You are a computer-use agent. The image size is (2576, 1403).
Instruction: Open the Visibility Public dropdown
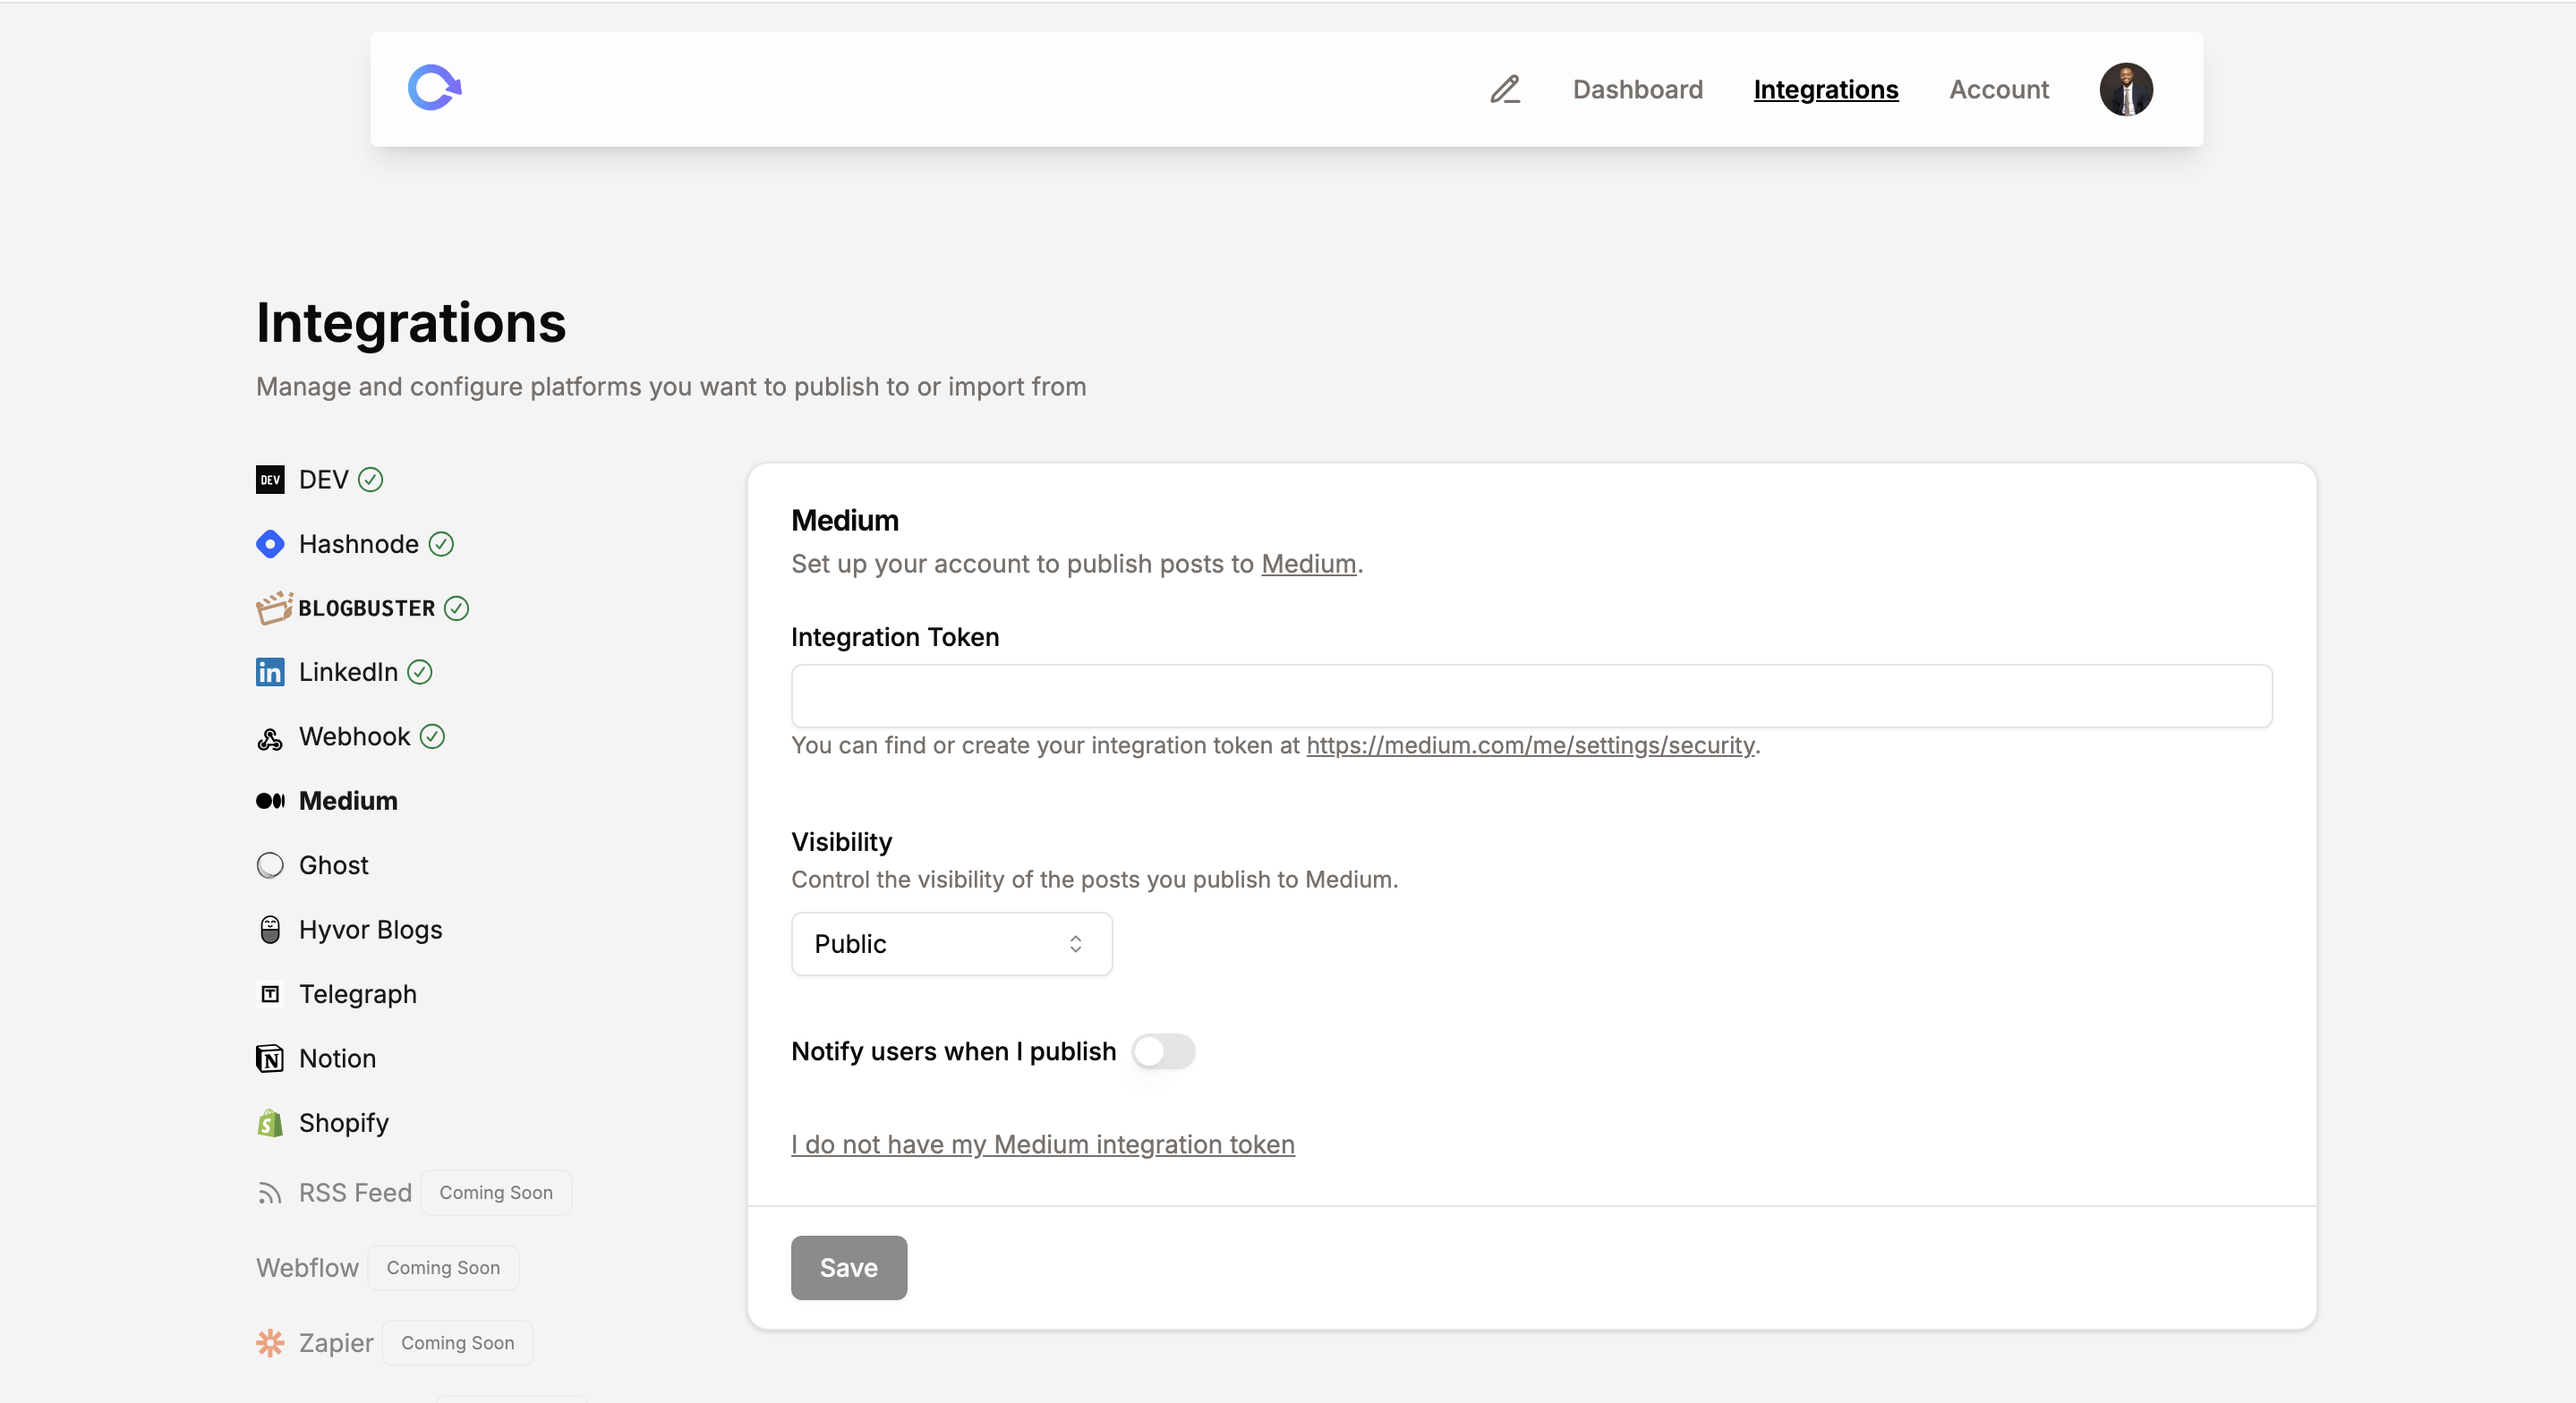coord(951,944)
